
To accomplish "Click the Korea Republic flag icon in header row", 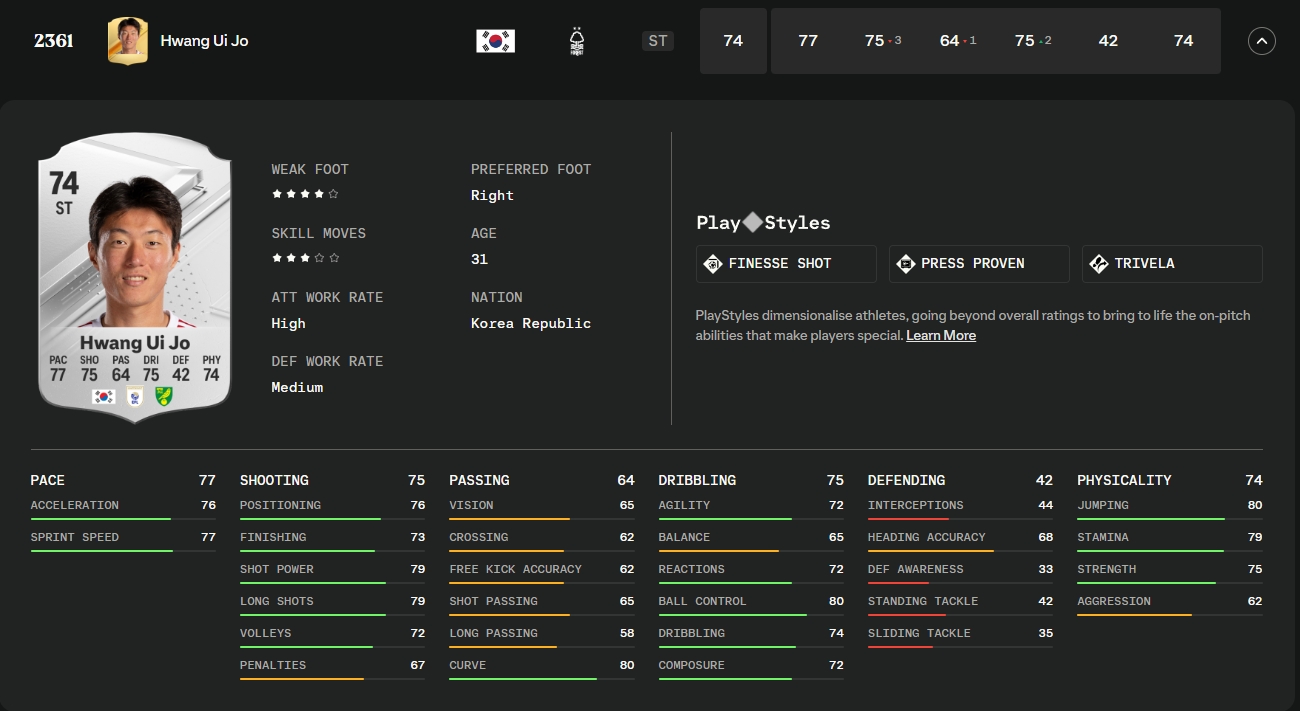I will pos(495,41).
